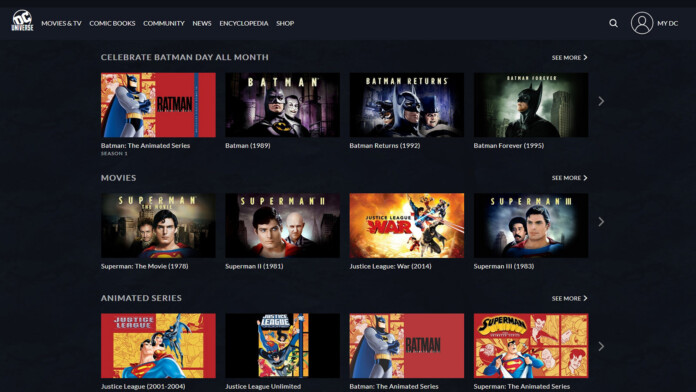
Task: Open Justice League Unlimited thumbnail
Action: (x=282, y=346)
